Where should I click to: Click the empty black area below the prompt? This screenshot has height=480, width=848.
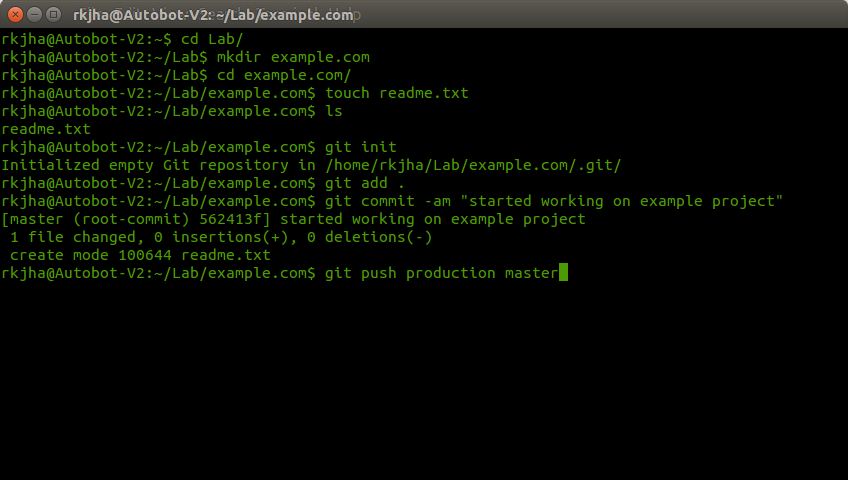pos(424,380)
